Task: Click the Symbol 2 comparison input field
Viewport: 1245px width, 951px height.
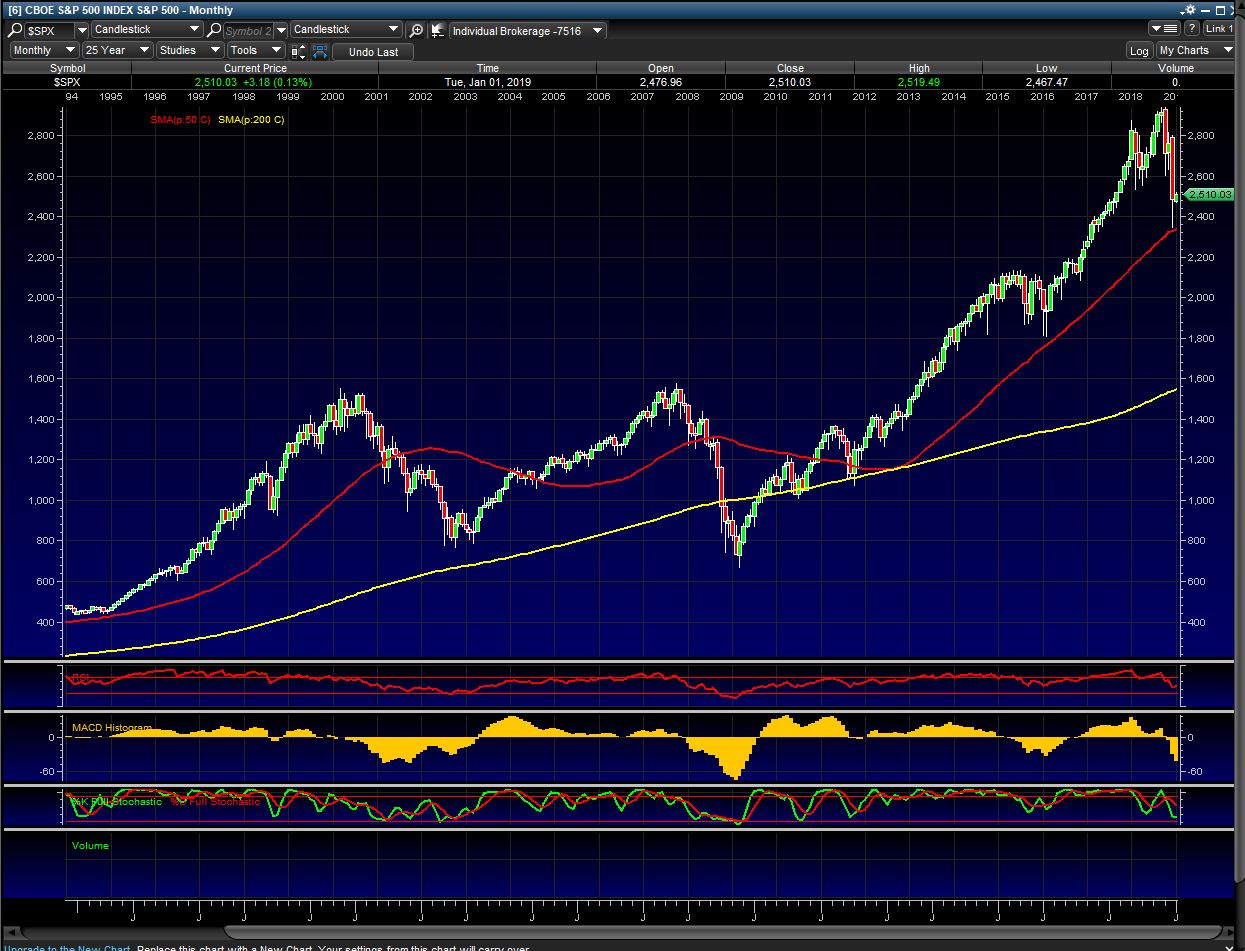Action: [248, 31]
